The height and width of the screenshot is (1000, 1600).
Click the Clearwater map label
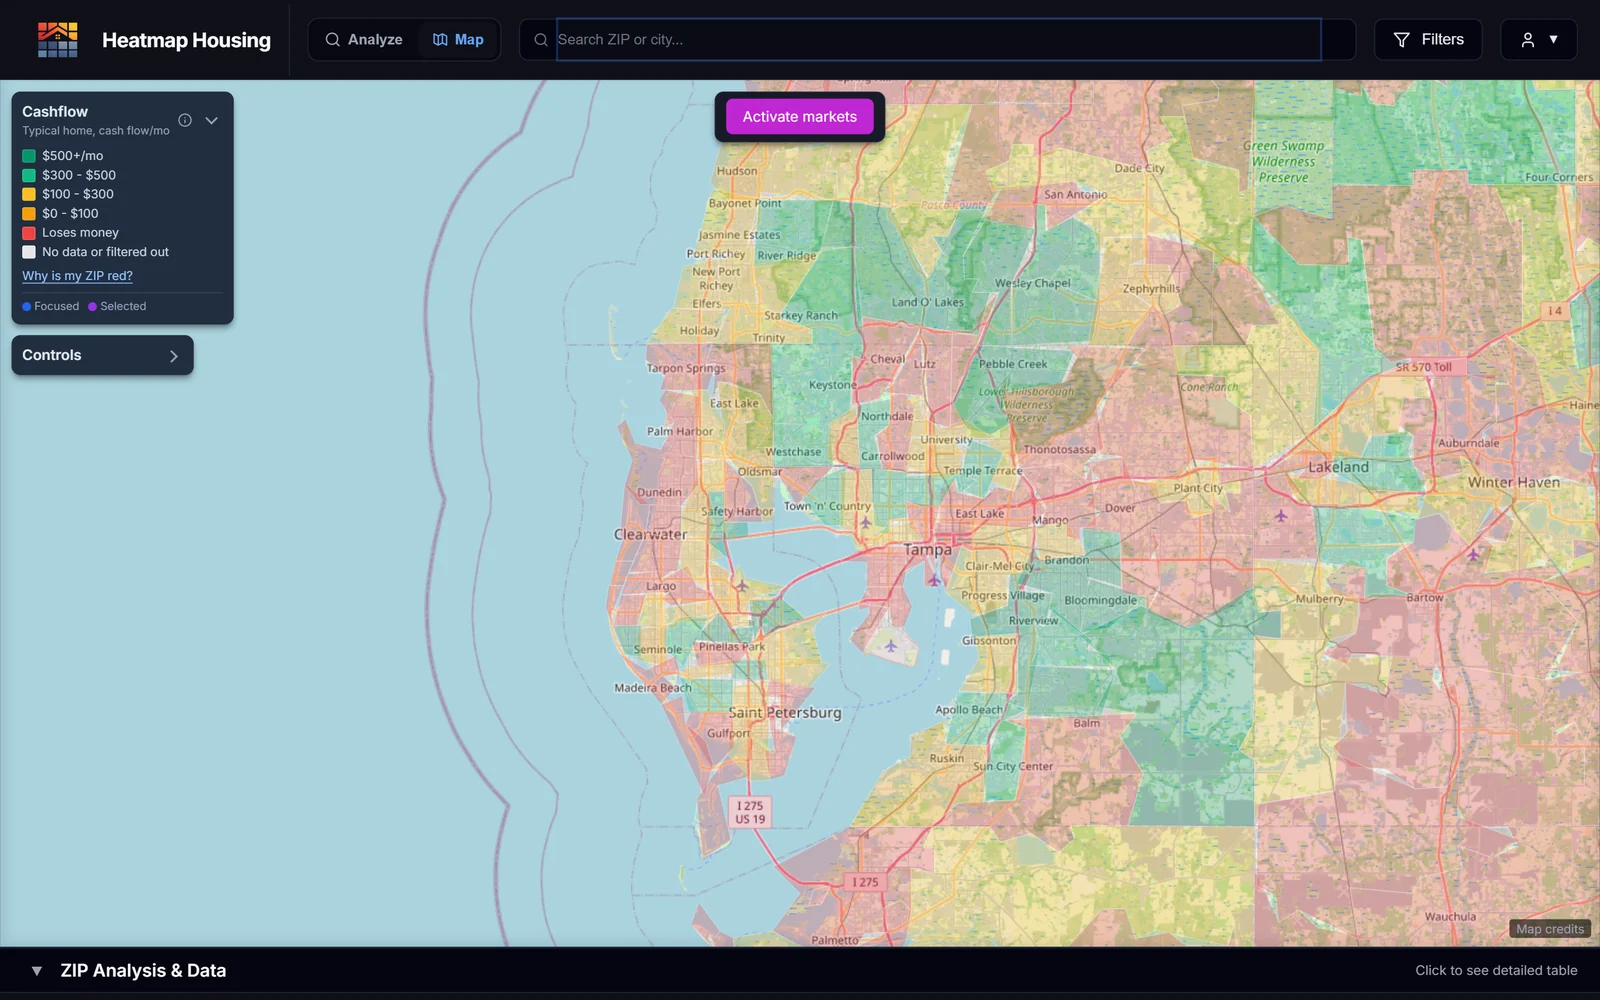[x=650, y=534]
